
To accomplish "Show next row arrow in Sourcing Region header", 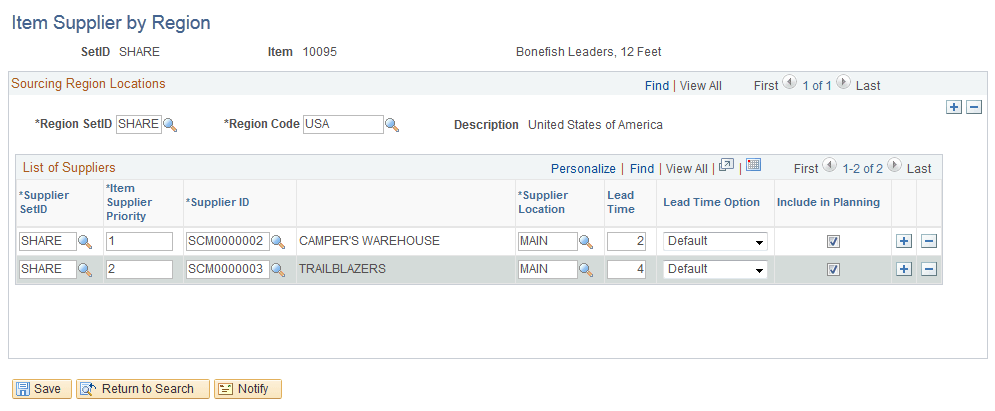I will click(844, 82).
